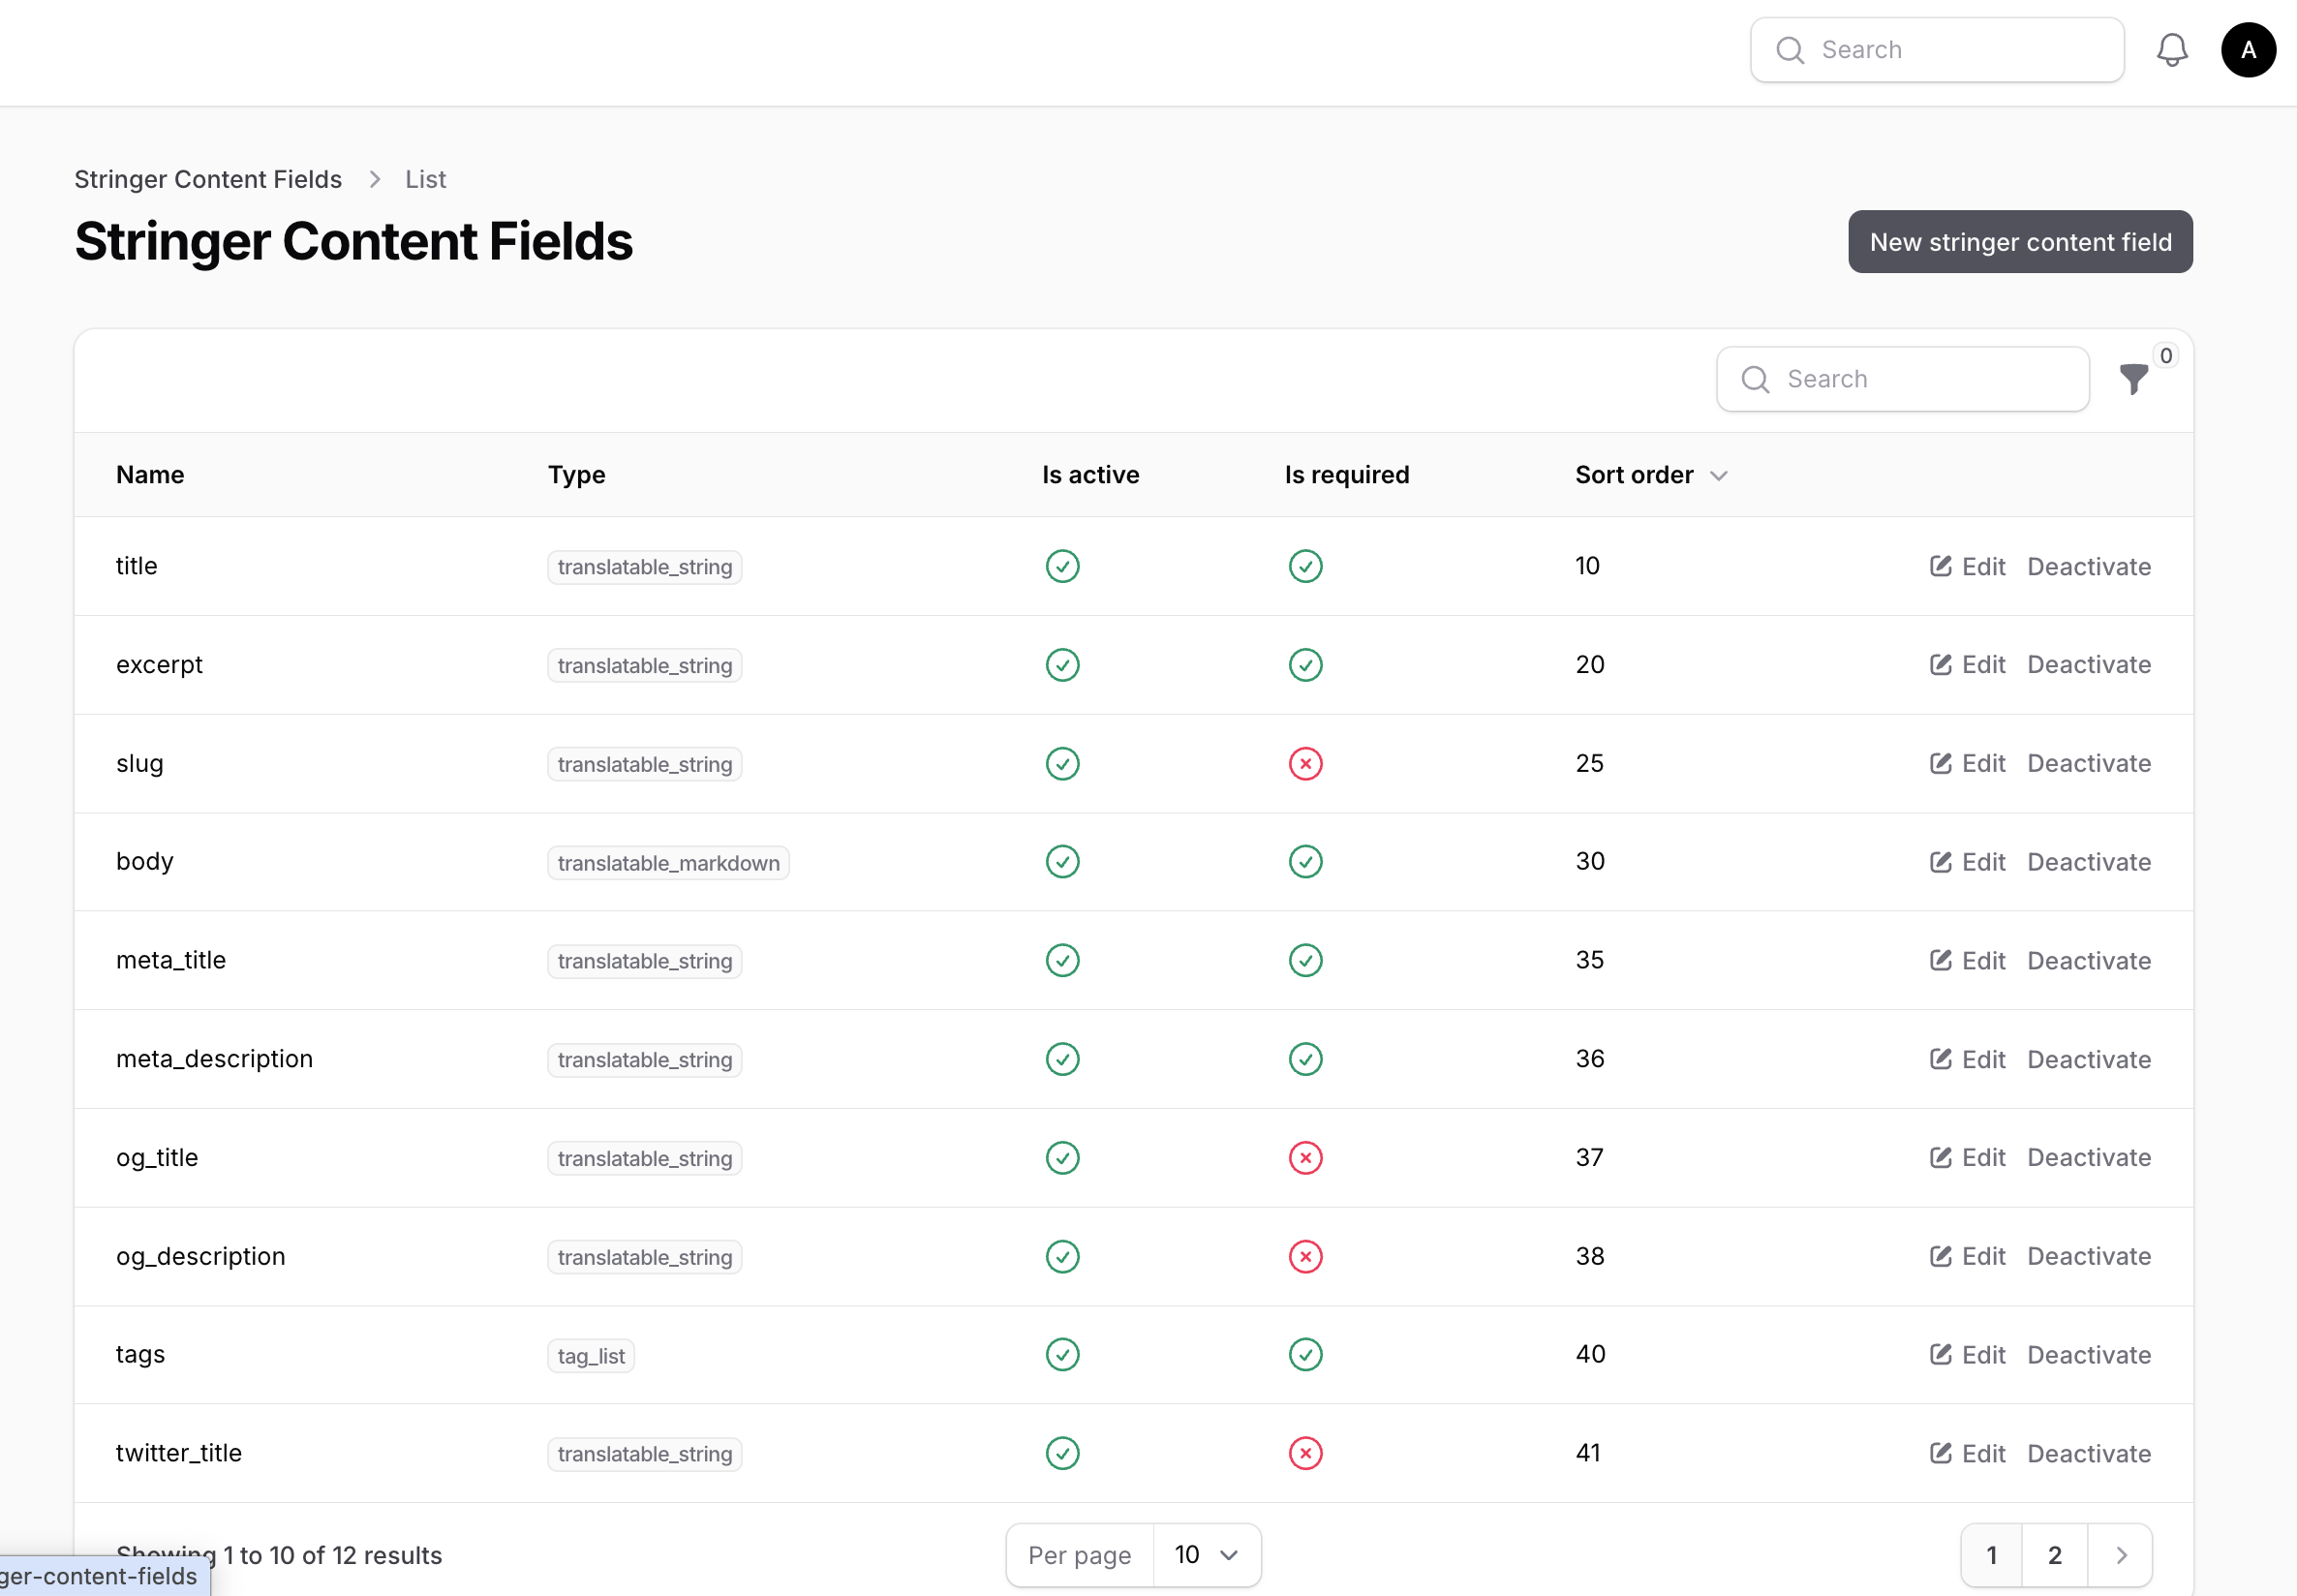This screenshot has width=2297, height=1596.
Task: Click the is-required check icon for meta_description
Action: click(x=1305, y=1059)
